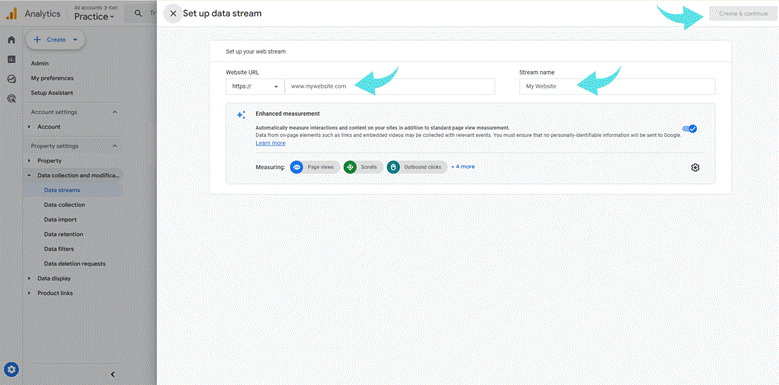Select Data retention in the sidebar
Image resolution: width=779 pixels, height=385 pixels.
[x=64, y=234]
